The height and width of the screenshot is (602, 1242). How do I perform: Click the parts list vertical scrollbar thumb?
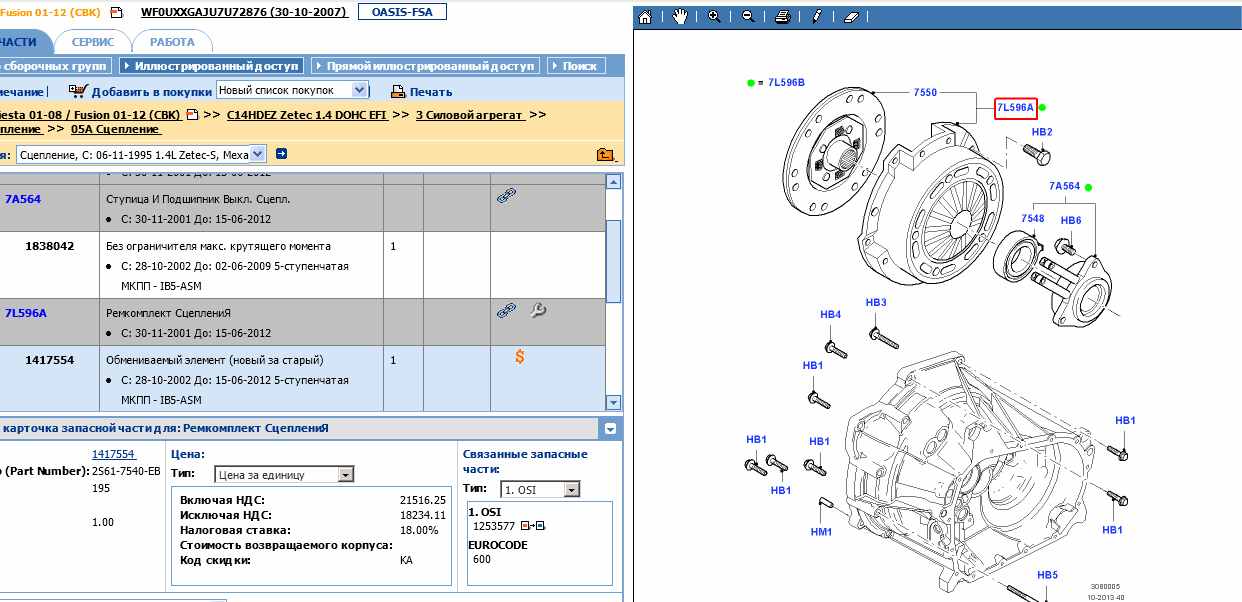(614, 260)
